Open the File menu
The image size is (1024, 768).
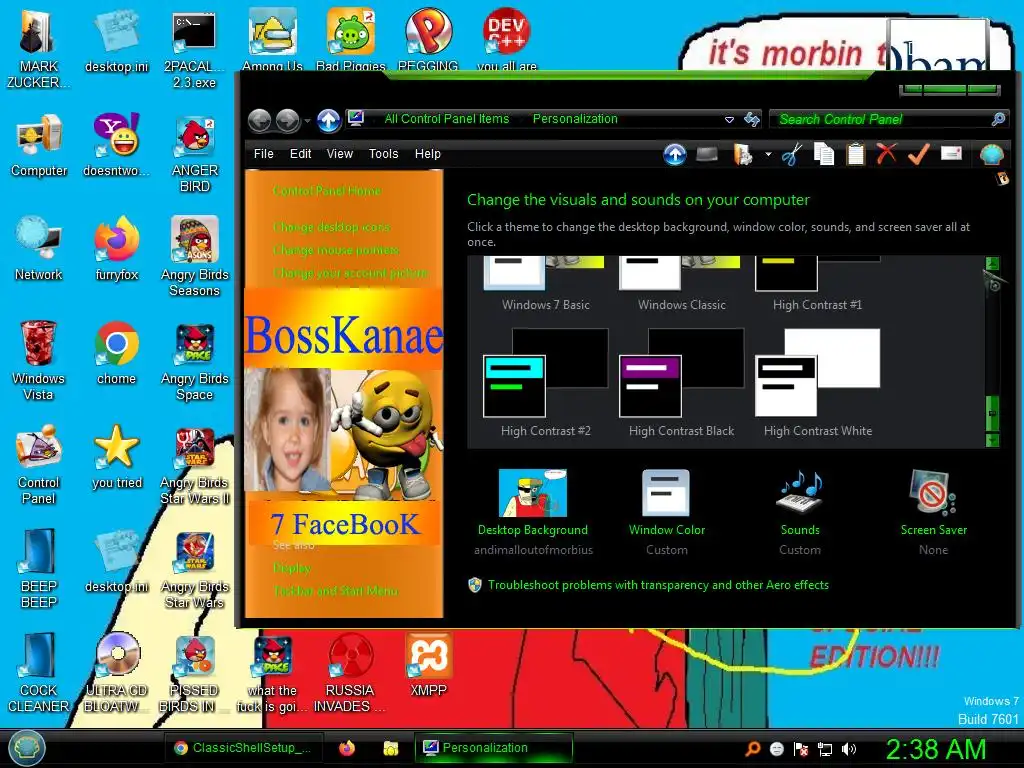(263, 153)
